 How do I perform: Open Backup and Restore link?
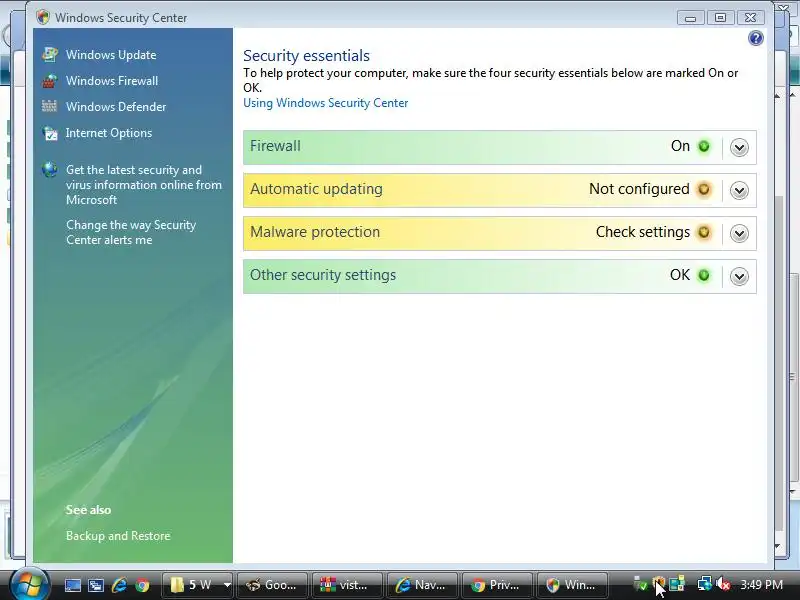click(118, 536)
